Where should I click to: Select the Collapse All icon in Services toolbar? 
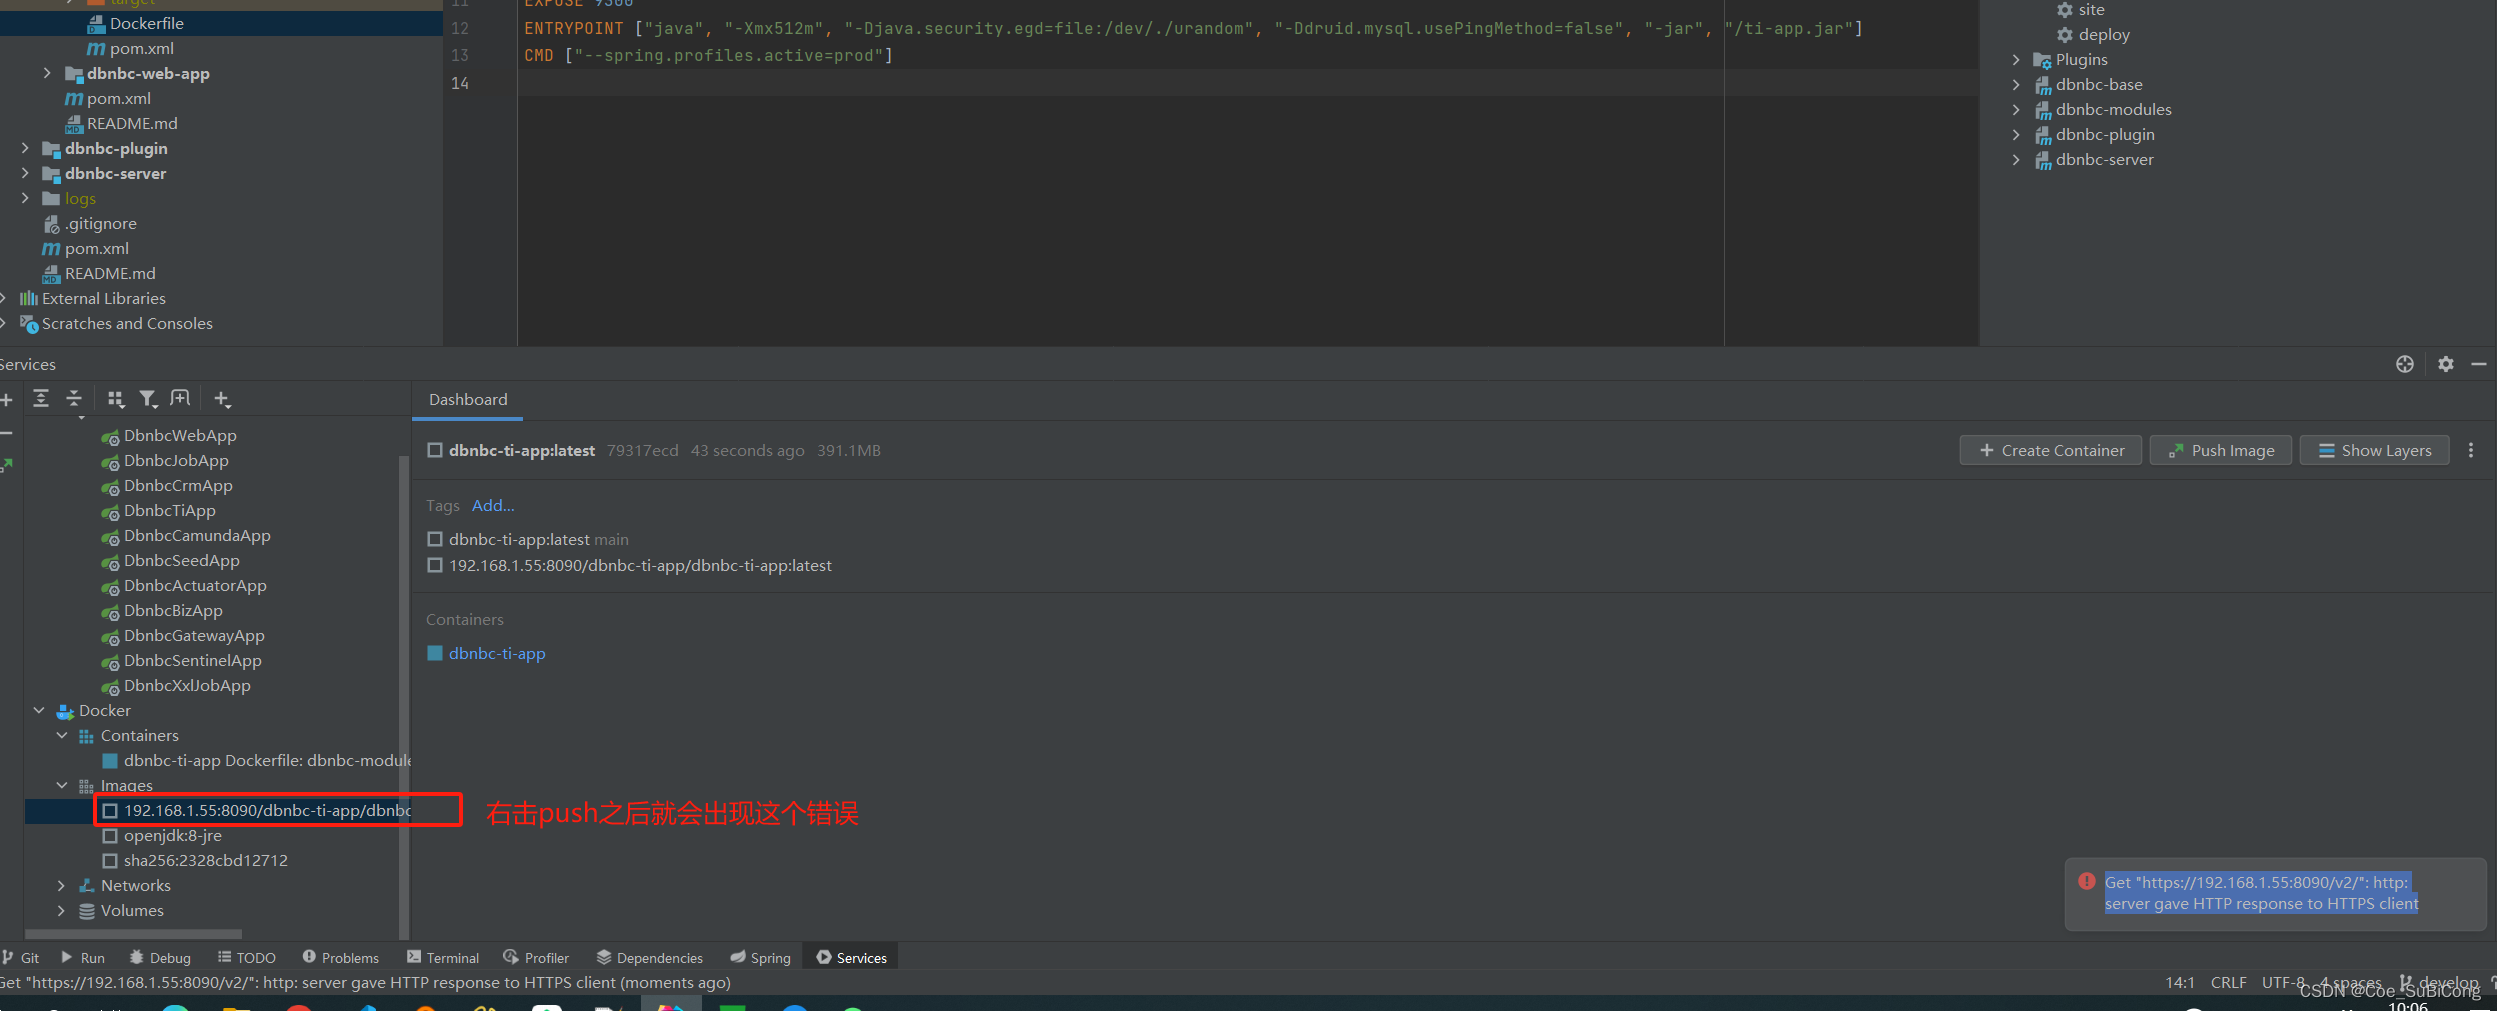click(x=74, y=398)
